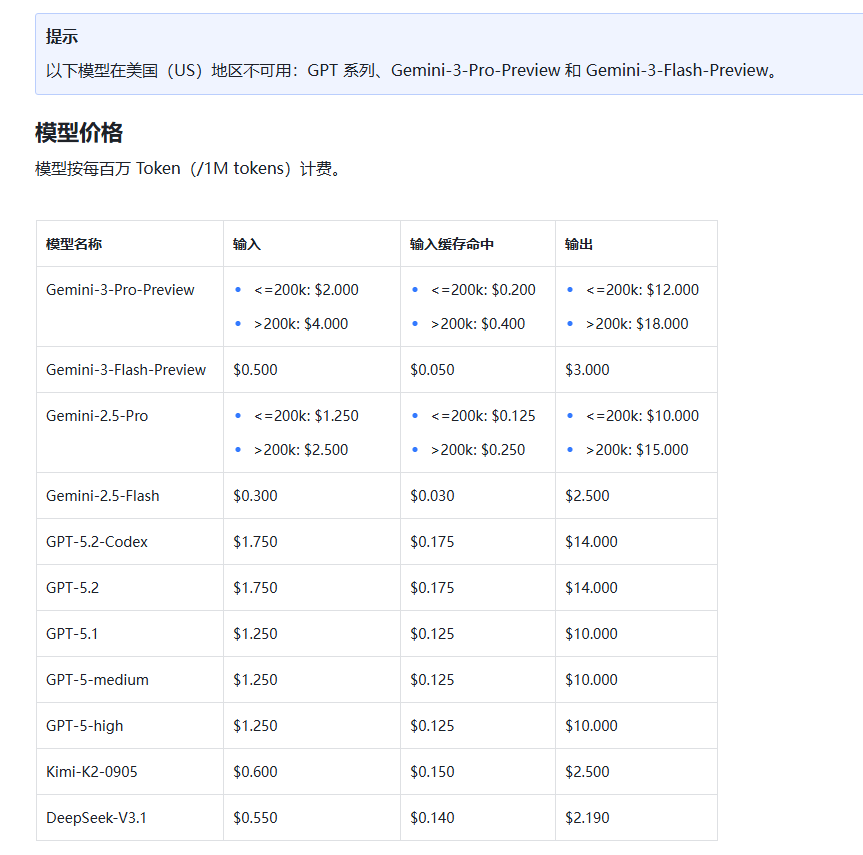
Task: Click the 模型价格 section heading
Action: tap(79, 133)
